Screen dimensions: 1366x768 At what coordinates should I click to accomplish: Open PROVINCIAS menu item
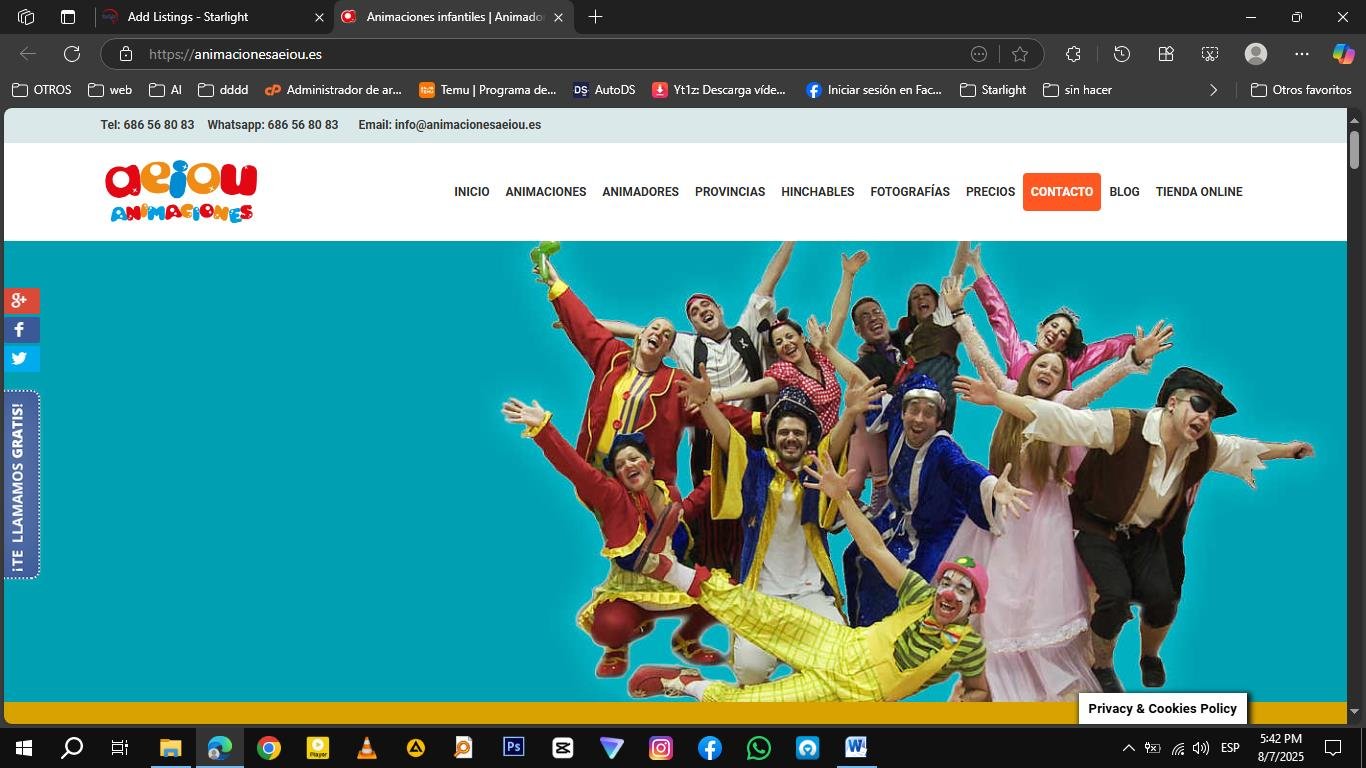(x=730, y=192)
